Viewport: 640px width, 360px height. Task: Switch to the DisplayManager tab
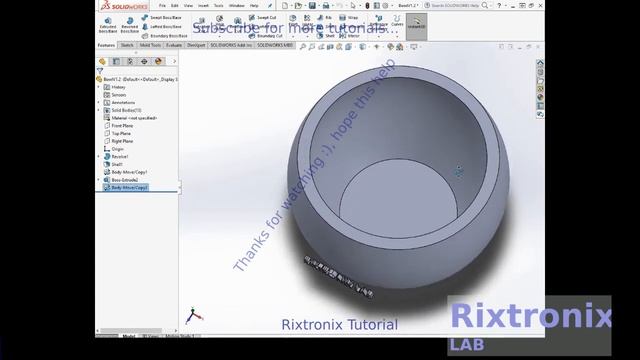click(158, 61)
